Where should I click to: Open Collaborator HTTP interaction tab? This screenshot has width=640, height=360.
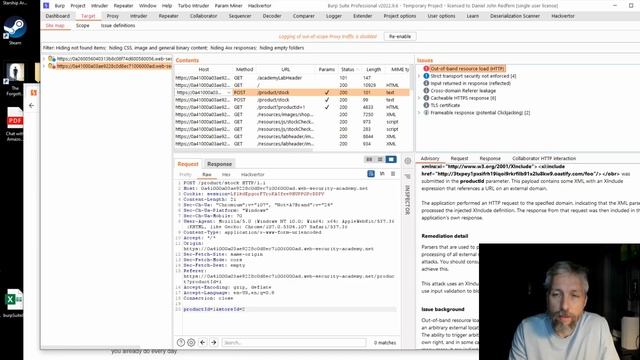coord(544,158)
